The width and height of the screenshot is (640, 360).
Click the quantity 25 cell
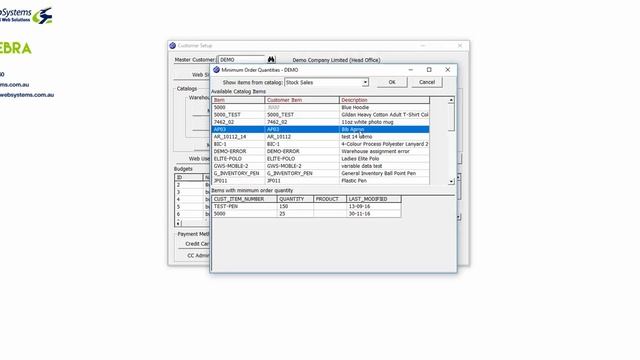[x=295, y=214]
